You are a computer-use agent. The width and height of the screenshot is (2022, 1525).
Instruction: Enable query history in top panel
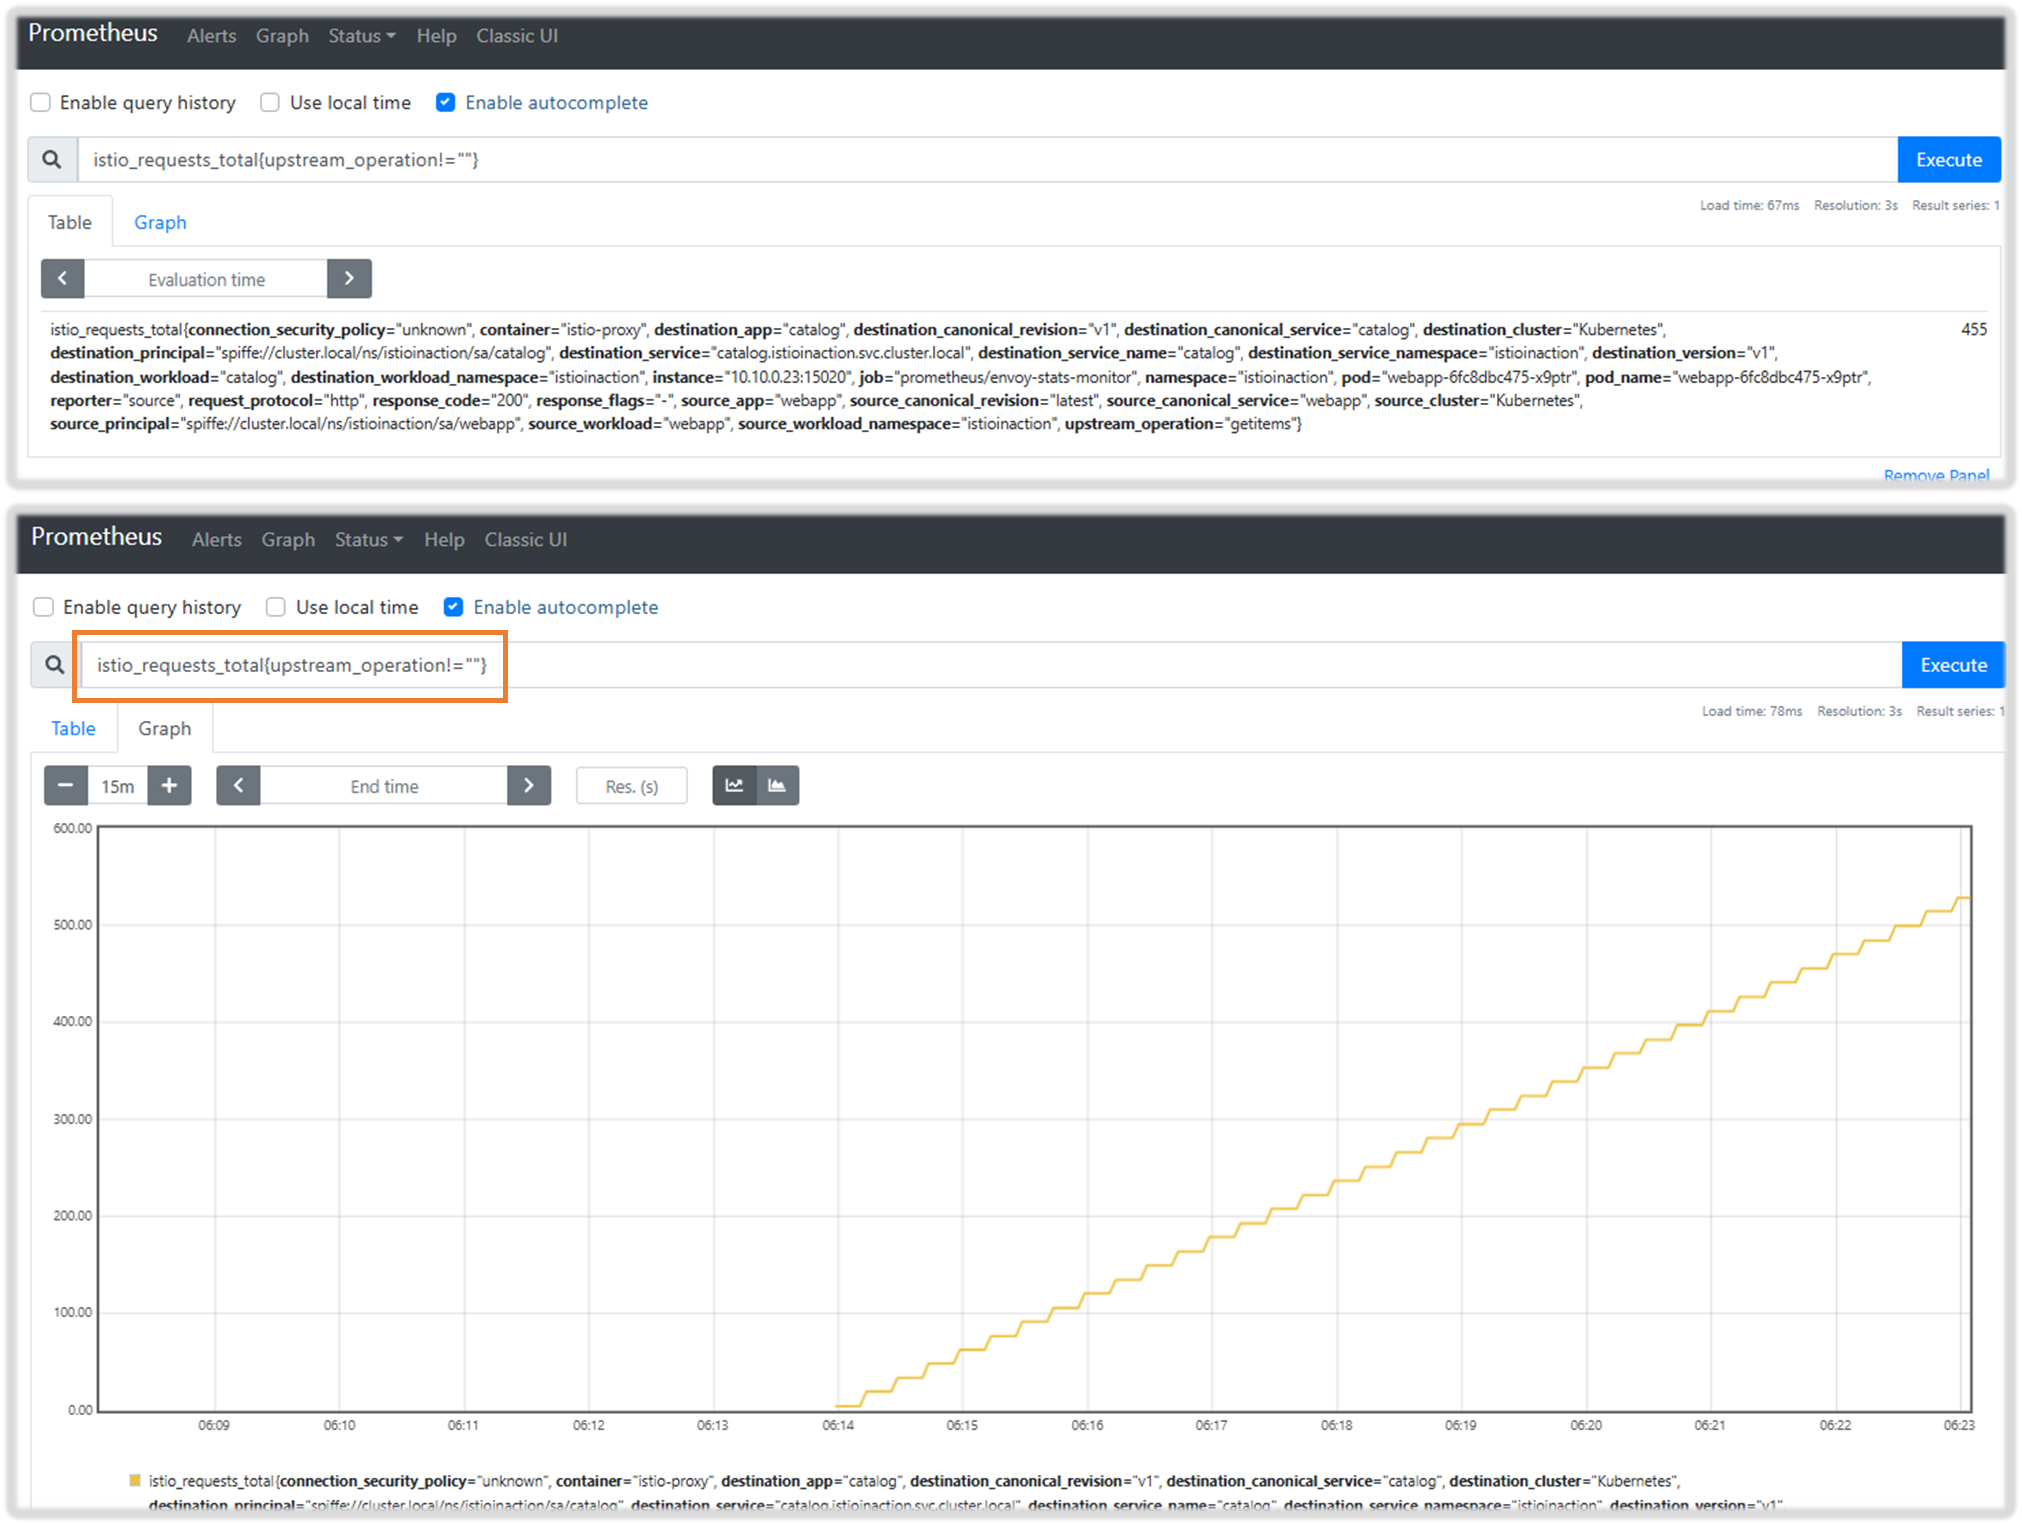pos(41,103)
